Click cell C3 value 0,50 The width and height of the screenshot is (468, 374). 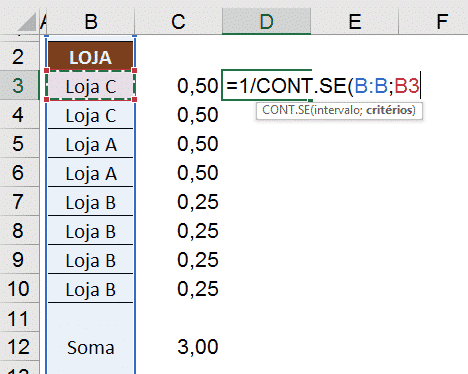point(178,85)
